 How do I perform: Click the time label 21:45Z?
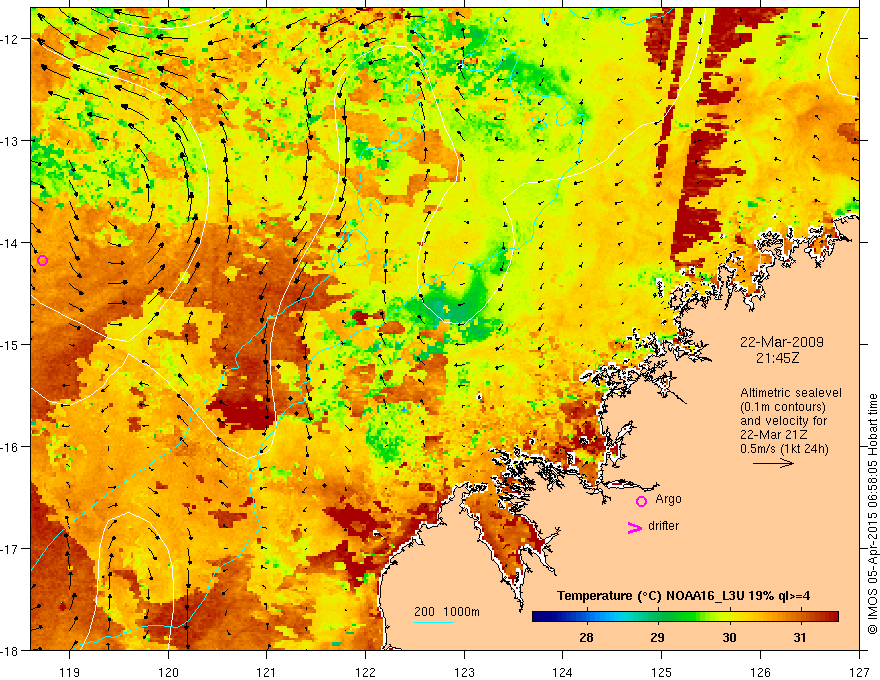777,358
